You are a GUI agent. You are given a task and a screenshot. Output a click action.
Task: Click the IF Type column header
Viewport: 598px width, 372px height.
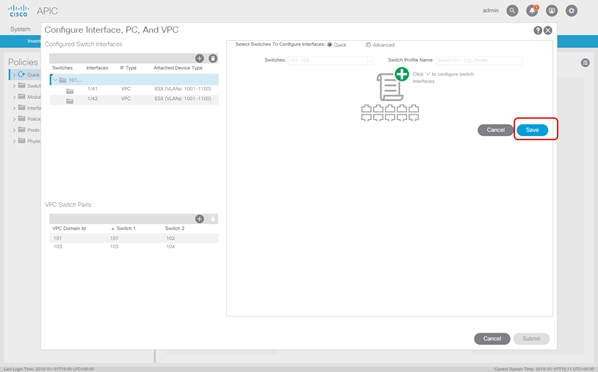click(x=128, y=68)
